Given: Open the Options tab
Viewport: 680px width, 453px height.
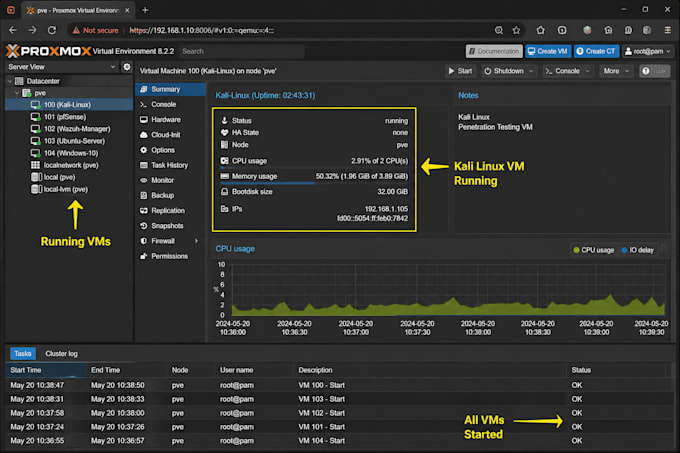Looking at the screenshot, I should (170, 150).
